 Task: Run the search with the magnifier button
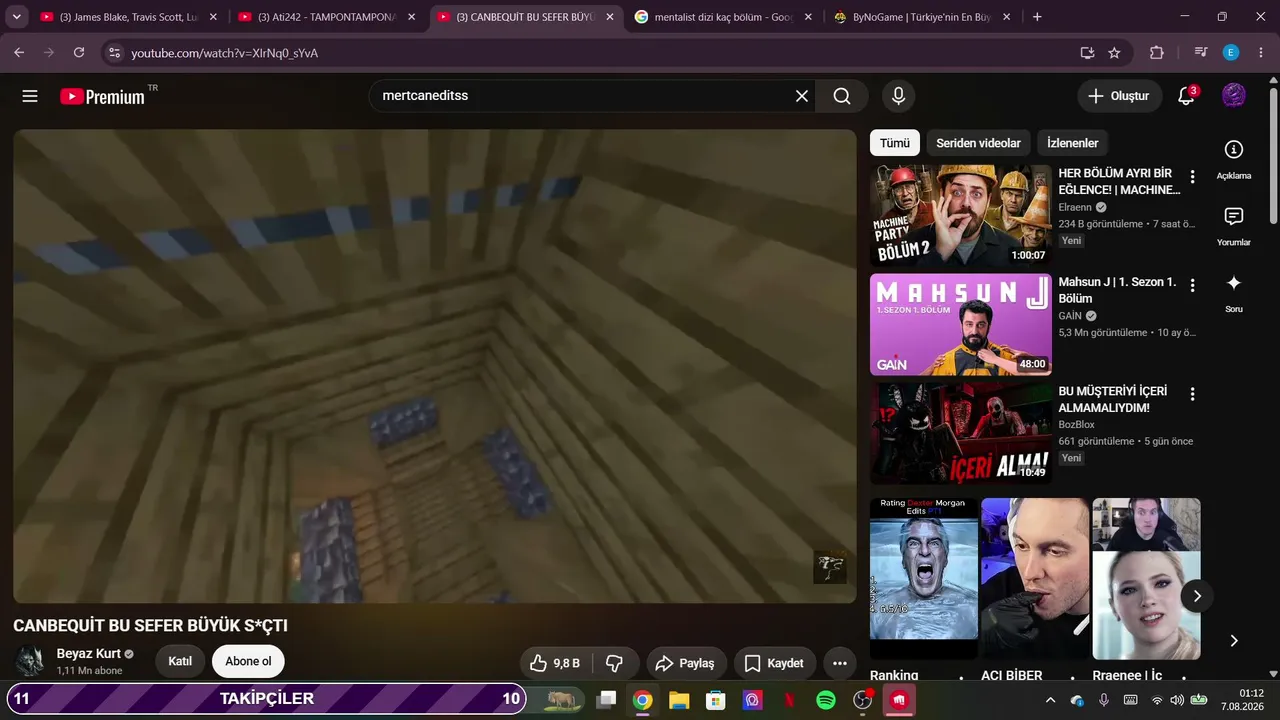click(842, 96)
